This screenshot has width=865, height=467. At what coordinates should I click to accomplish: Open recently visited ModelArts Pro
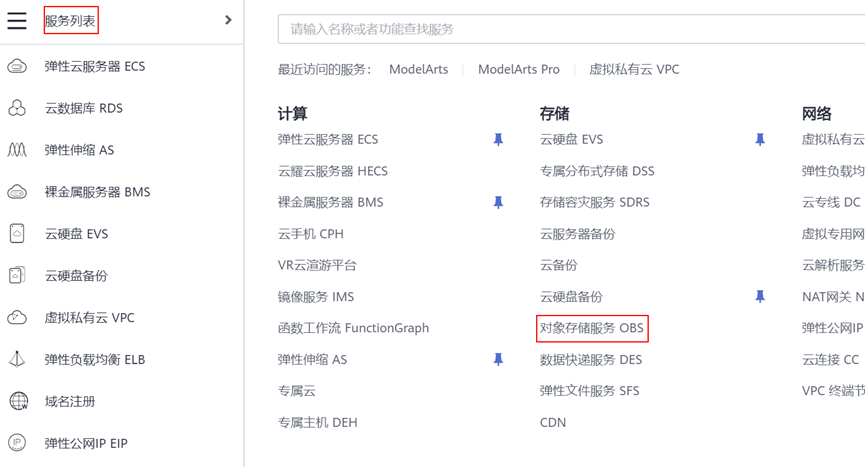[518, 70]
